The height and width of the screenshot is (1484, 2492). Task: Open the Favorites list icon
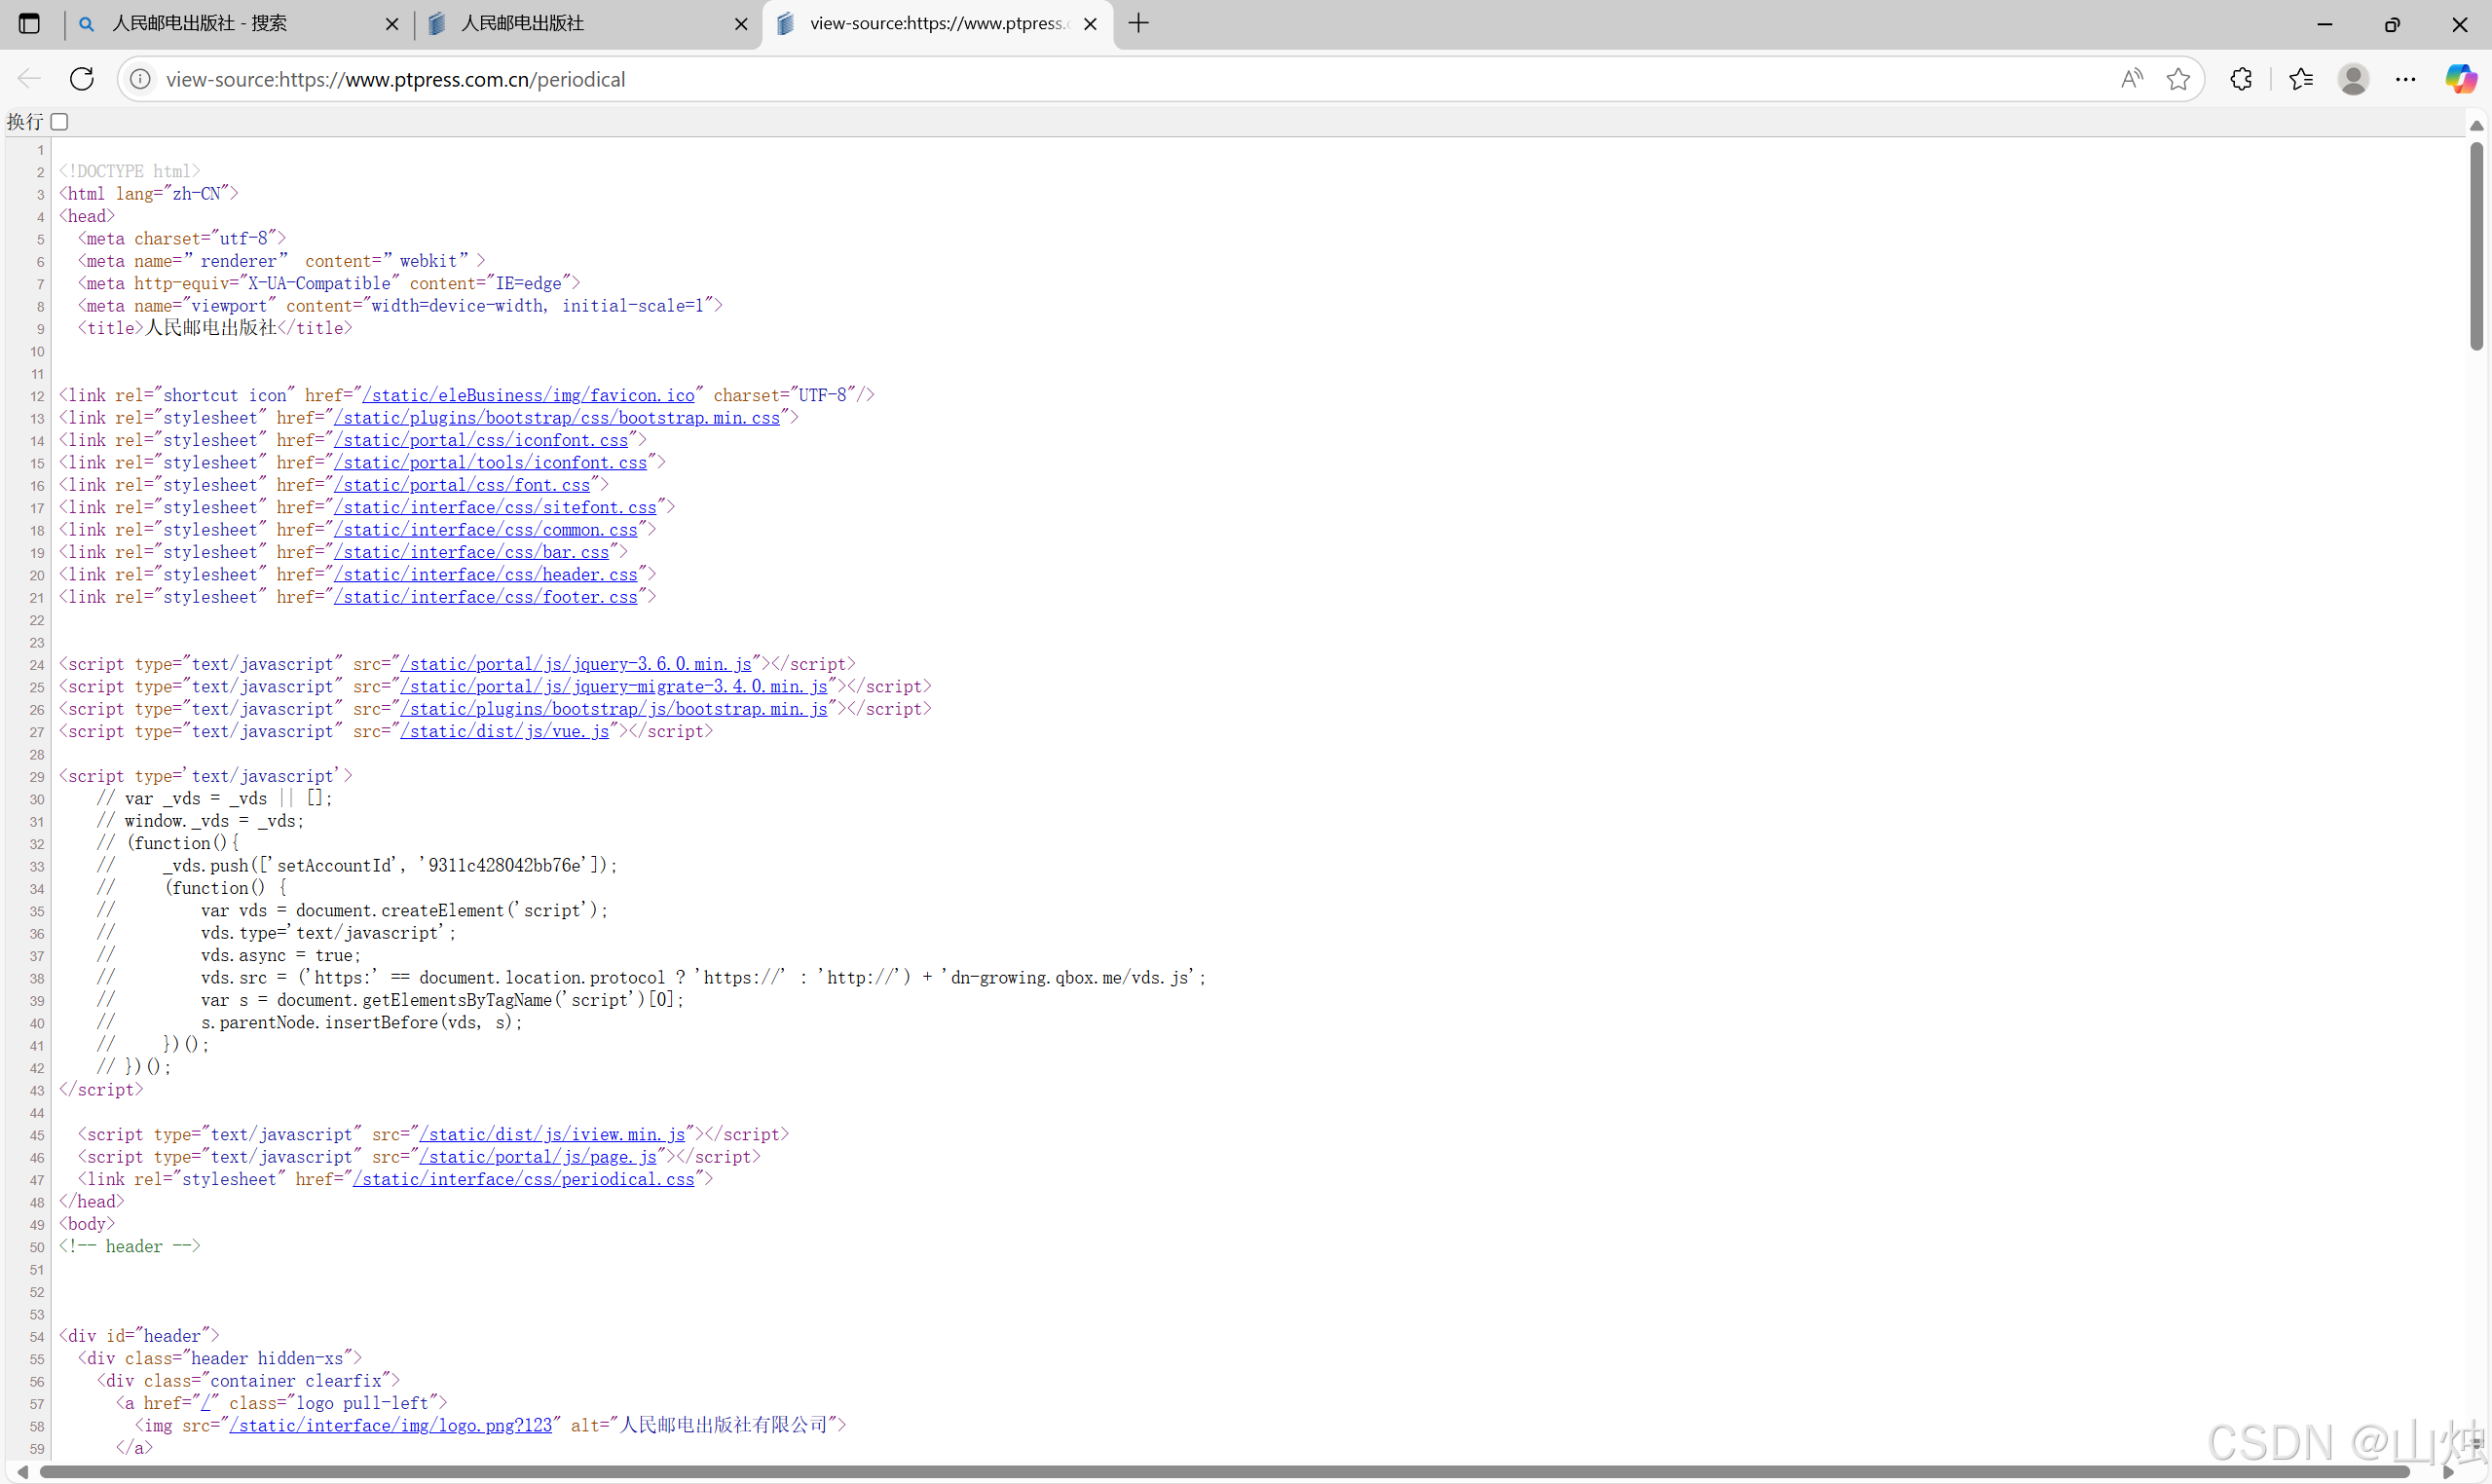point(2301,79)
